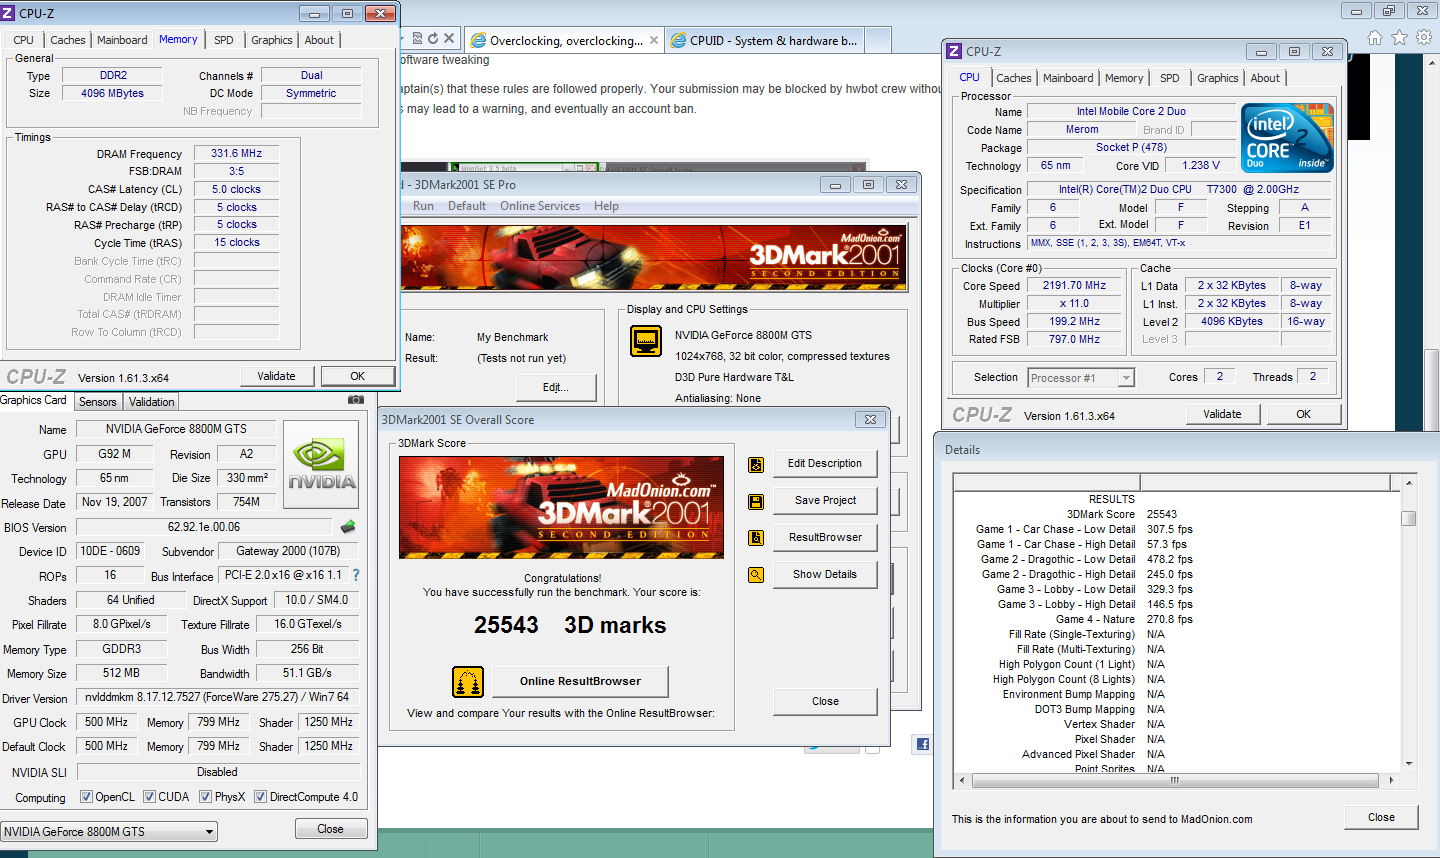This screenshot has width=1440, height=858.
Task: Open the 3DMark2001 Default menu
Action: click(x=467, y=206)
